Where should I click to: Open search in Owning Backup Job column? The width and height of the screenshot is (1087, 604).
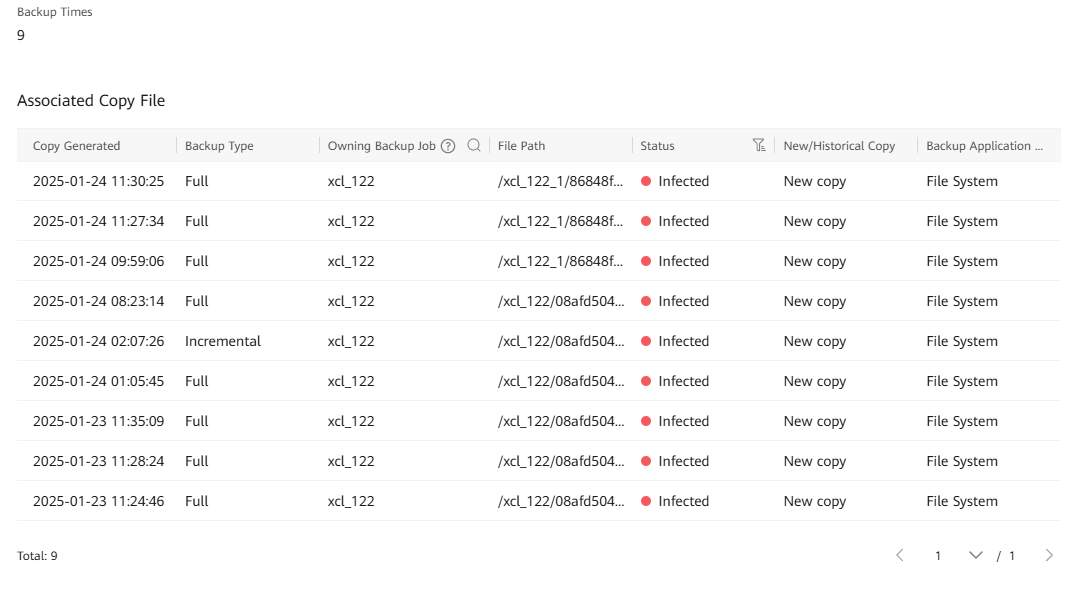click(x=474, y=146)
